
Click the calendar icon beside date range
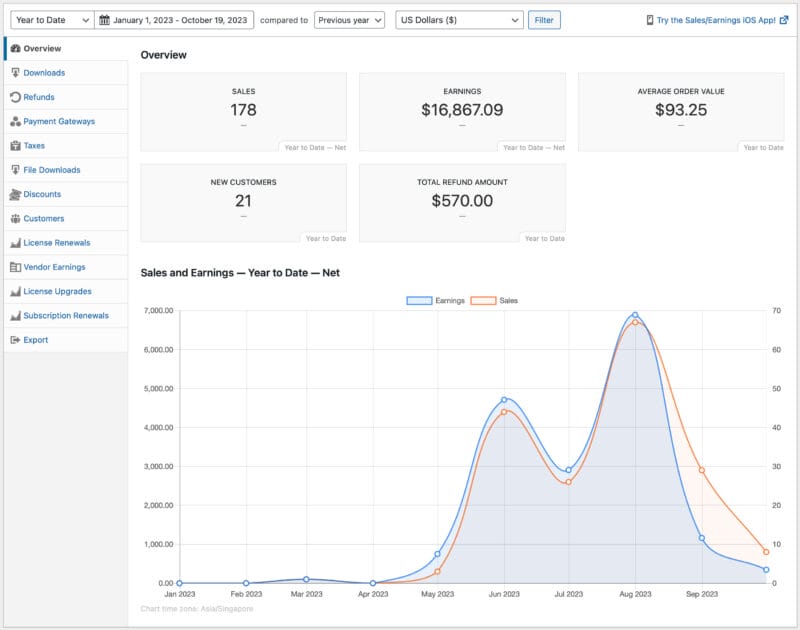coord(104,20)
